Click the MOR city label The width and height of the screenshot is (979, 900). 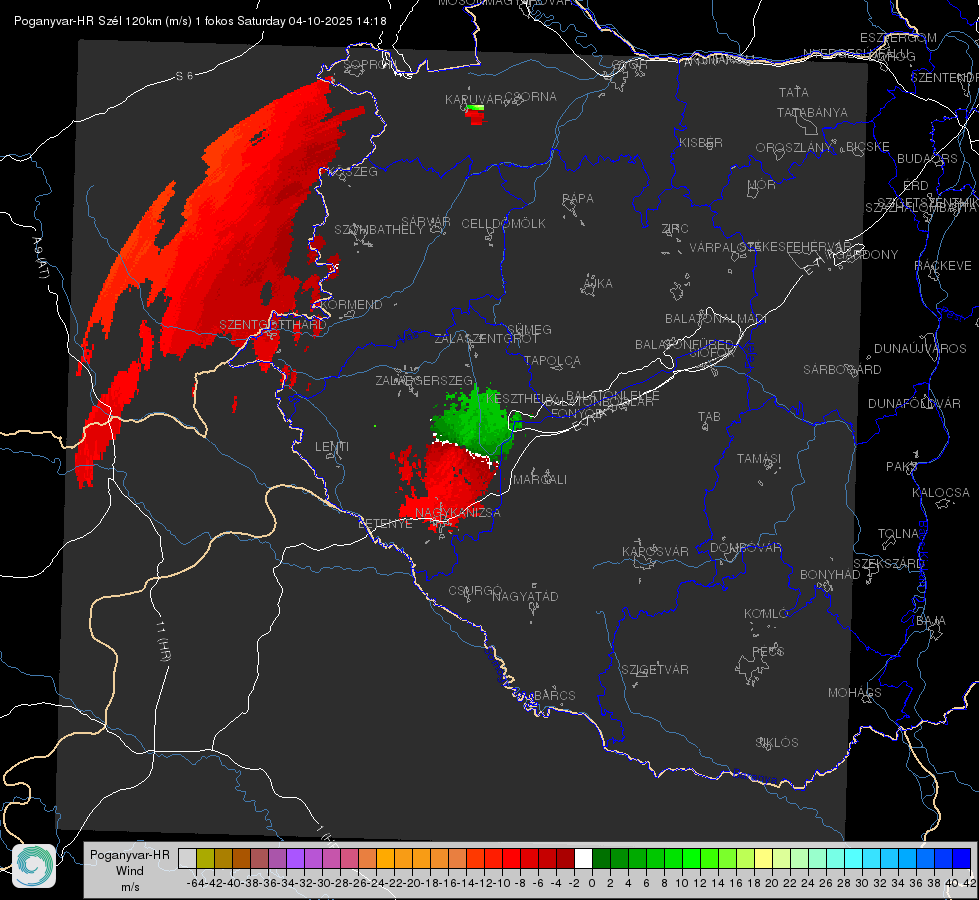(x=762, y=184)
